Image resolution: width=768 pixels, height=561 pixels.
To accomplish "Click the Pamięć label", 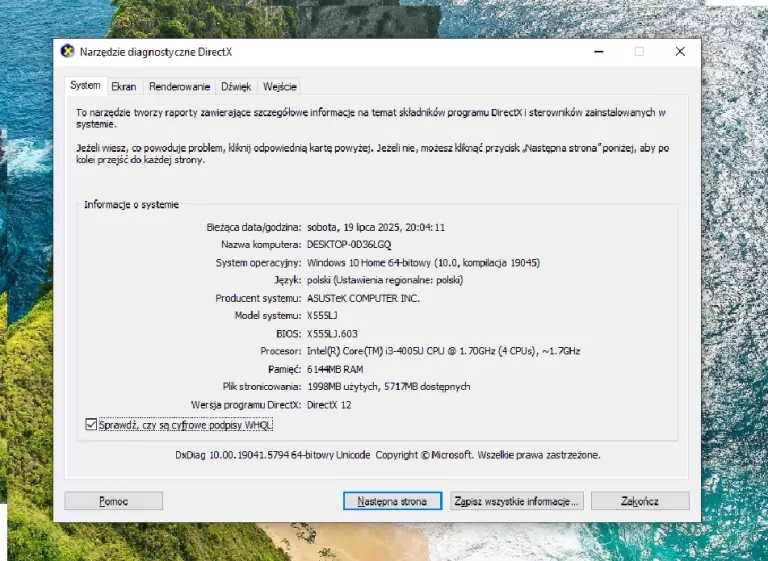I will tap(285, 369).
